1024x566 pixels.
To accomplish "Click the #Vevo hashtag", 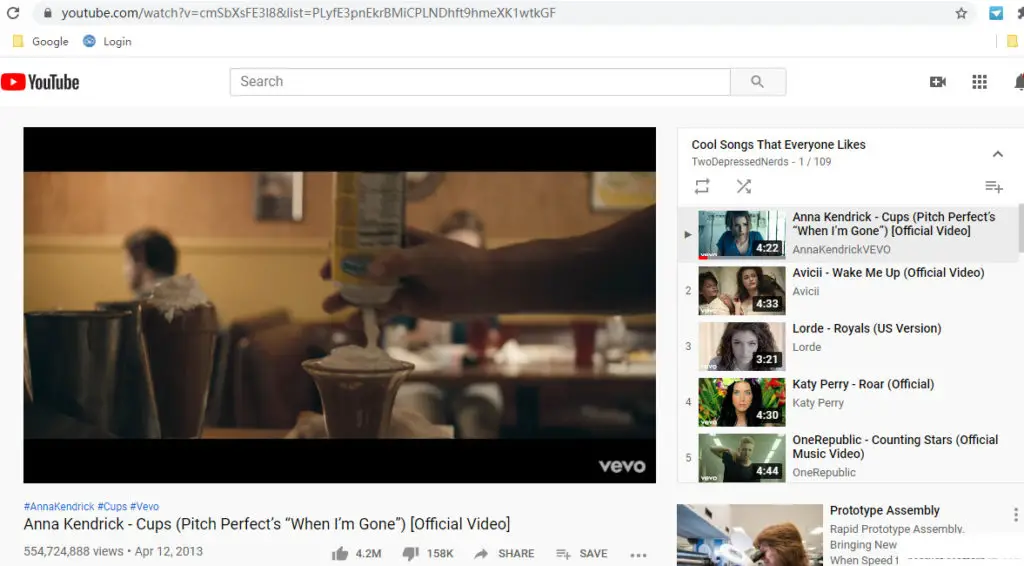I will 144,507.
